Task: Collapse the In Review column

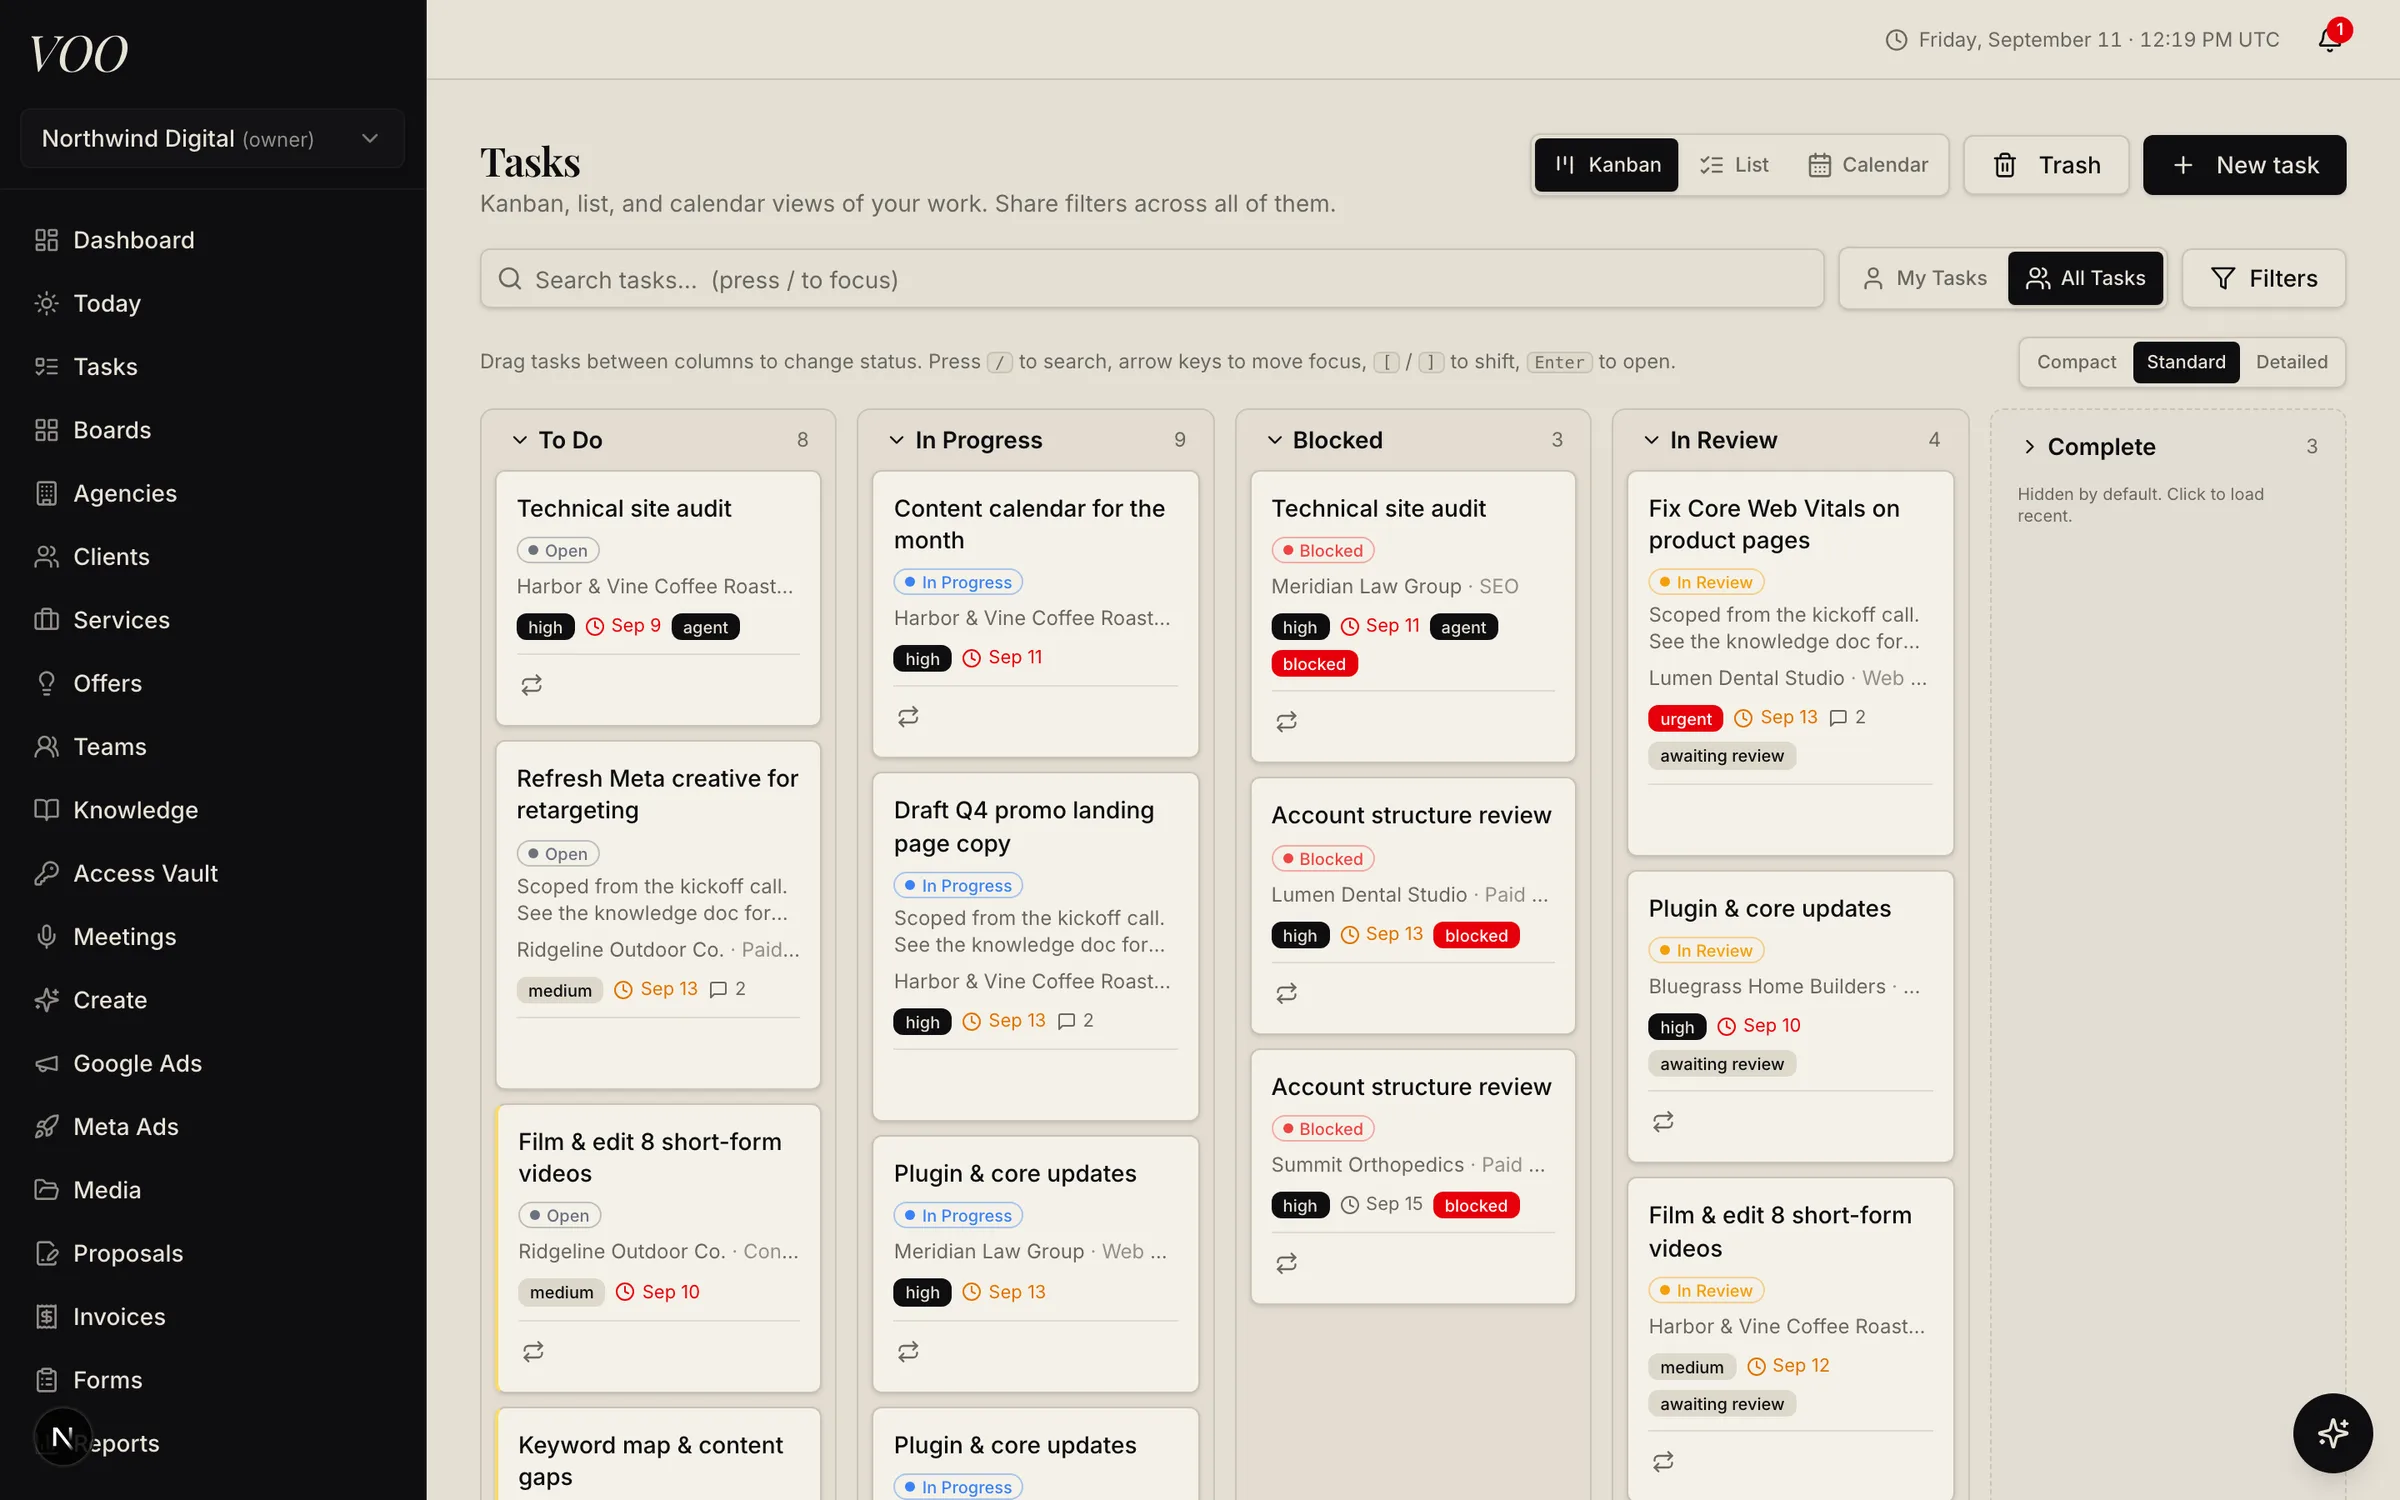Action: (1652, 440)
